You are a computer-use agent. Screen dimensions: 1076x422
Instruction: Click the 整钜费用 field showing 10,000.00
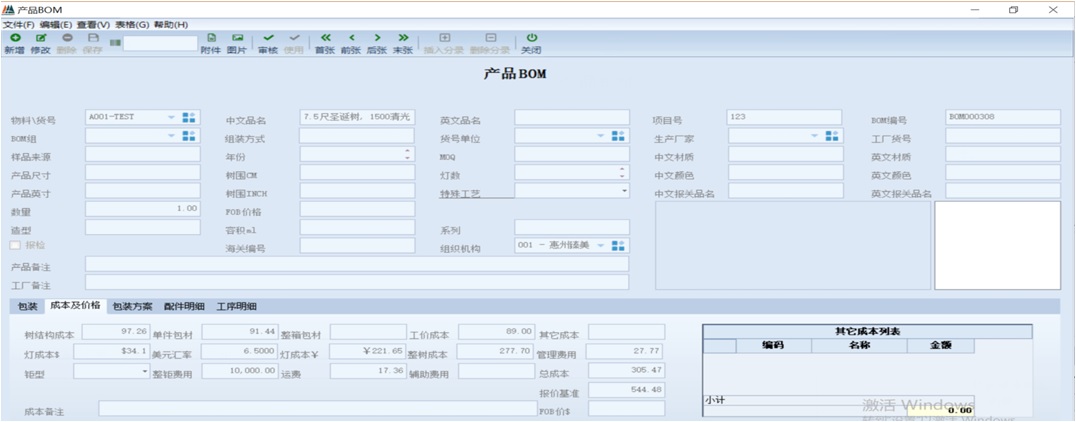[240, 371]
